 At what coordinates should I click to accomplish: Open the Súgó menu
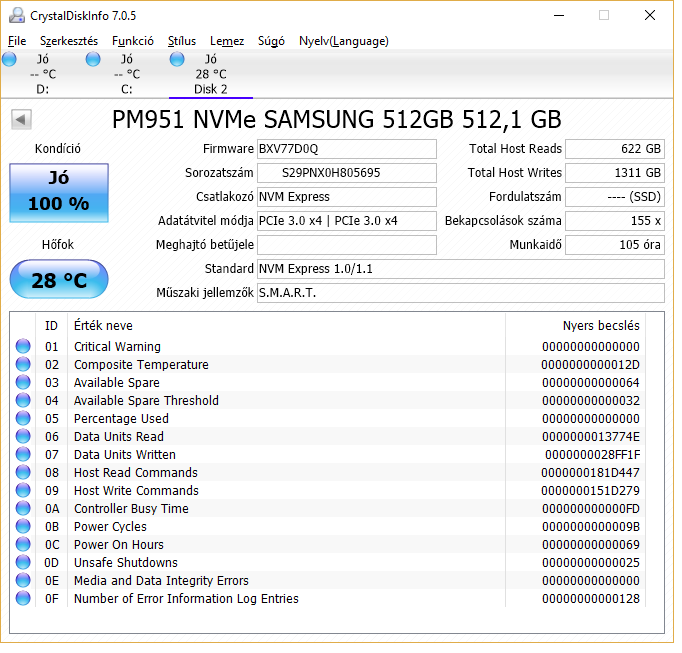[x=271, y=41]
